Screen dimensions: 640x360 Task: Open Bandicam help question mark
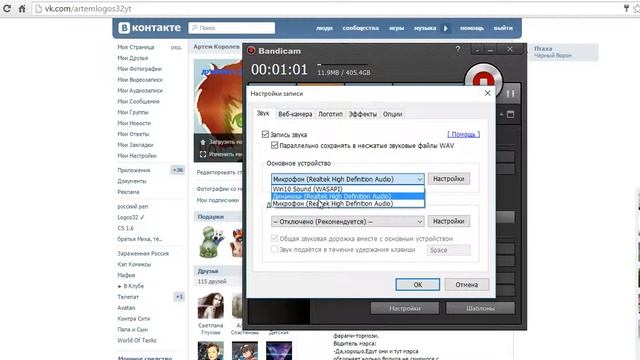458,50
